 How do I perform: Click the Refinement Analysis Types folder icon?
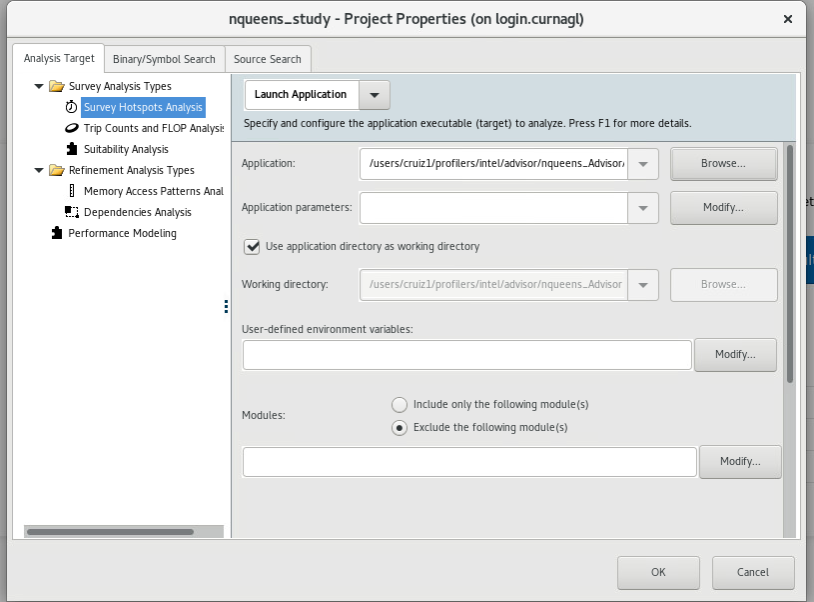(x=56, y=170)
